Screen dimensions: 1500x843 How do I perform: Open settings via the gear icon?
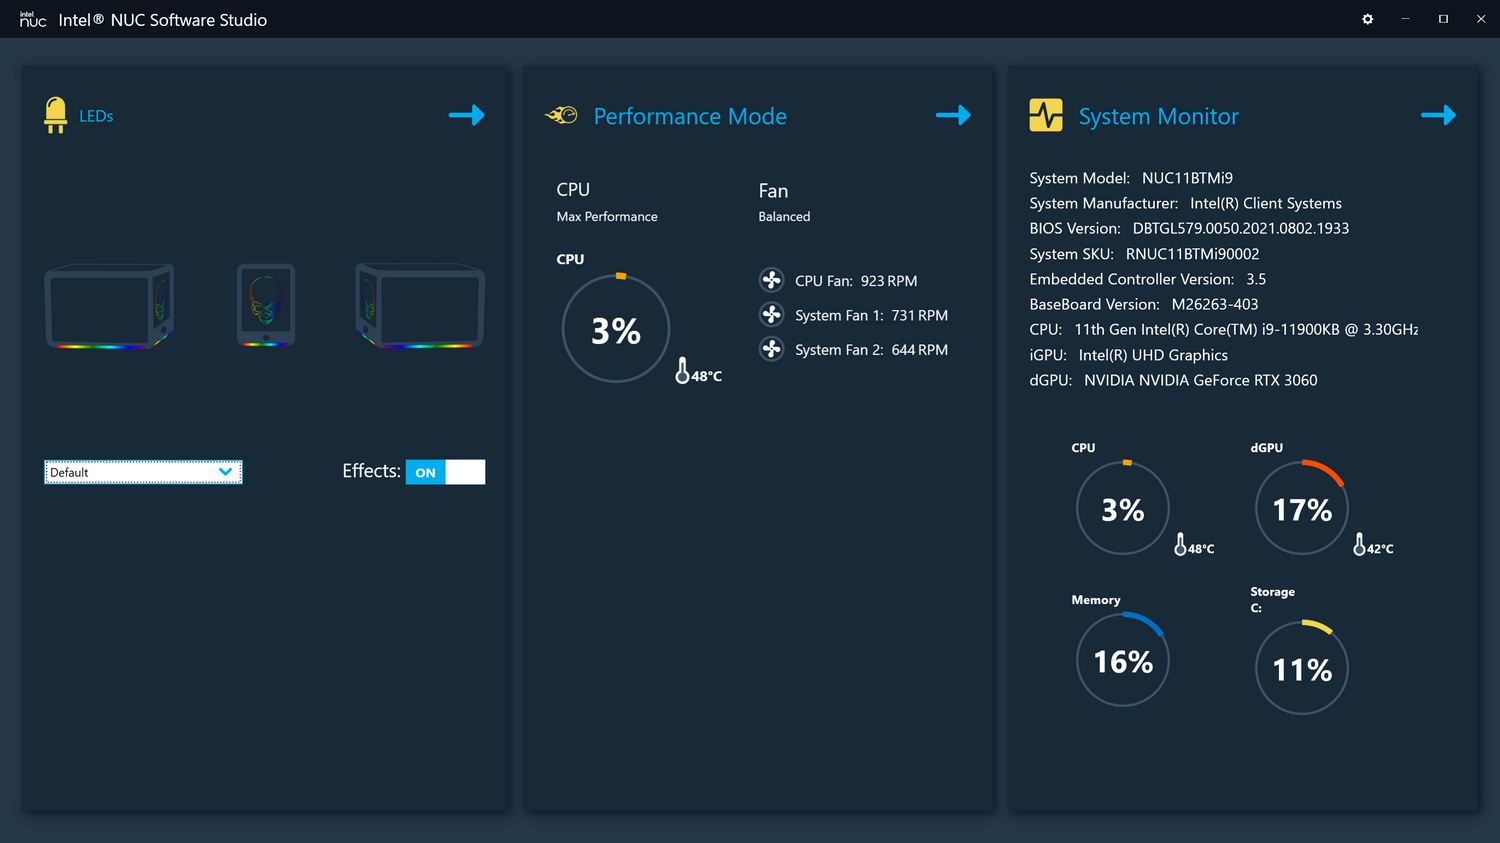coord(1367,19)
